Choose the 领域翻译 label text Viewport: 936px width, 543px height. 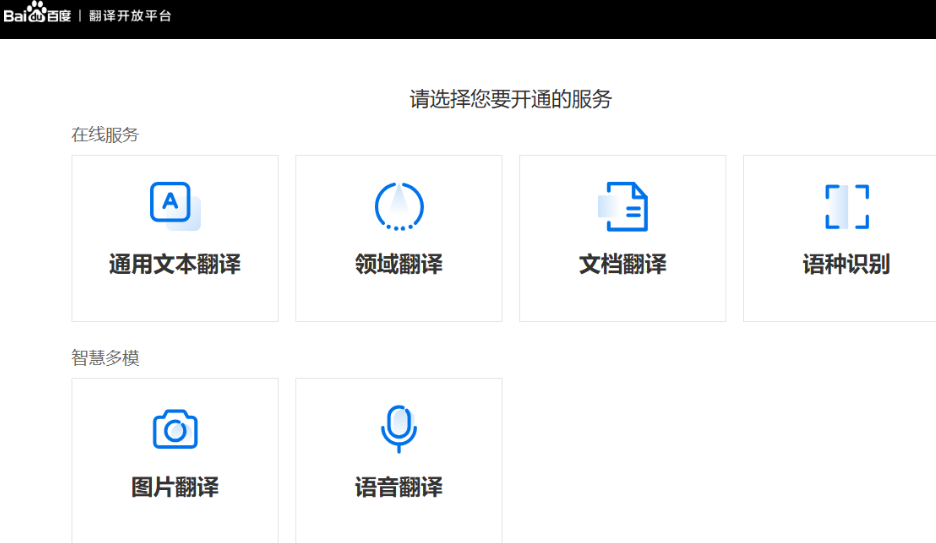[399, 265]
